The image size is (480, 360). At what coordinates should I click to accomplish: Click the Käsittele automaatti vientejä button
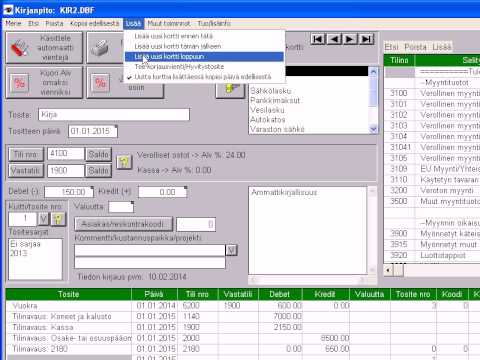tap(44, 48)
